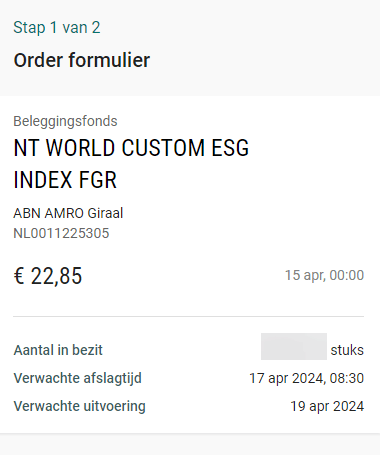Click the € 22,85 fund price

coord(48,276)
